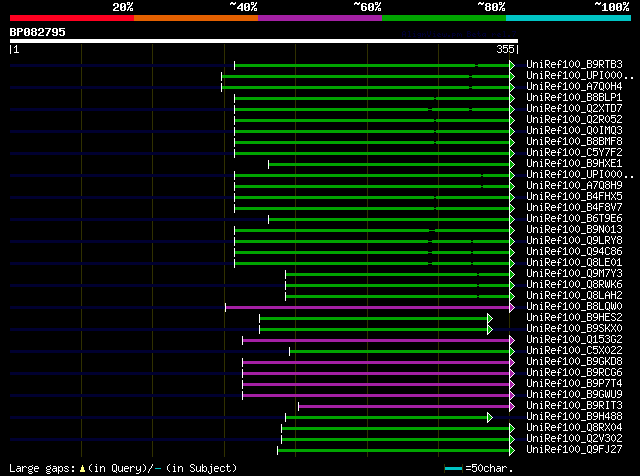640x476 pixels.
Task: Open hit UniRef100_Q2R052
Action: click(x=574, y=120)
